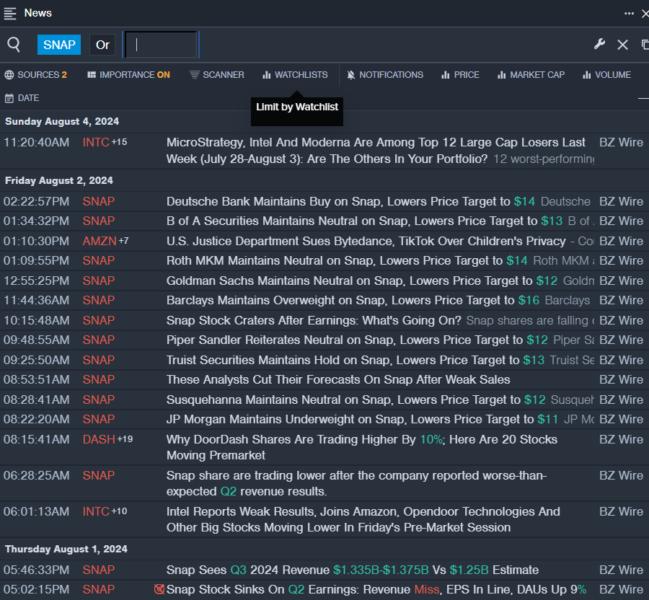Click the popout window icon at right edge
Screen dimensions: 649x600
click(645, 44)
